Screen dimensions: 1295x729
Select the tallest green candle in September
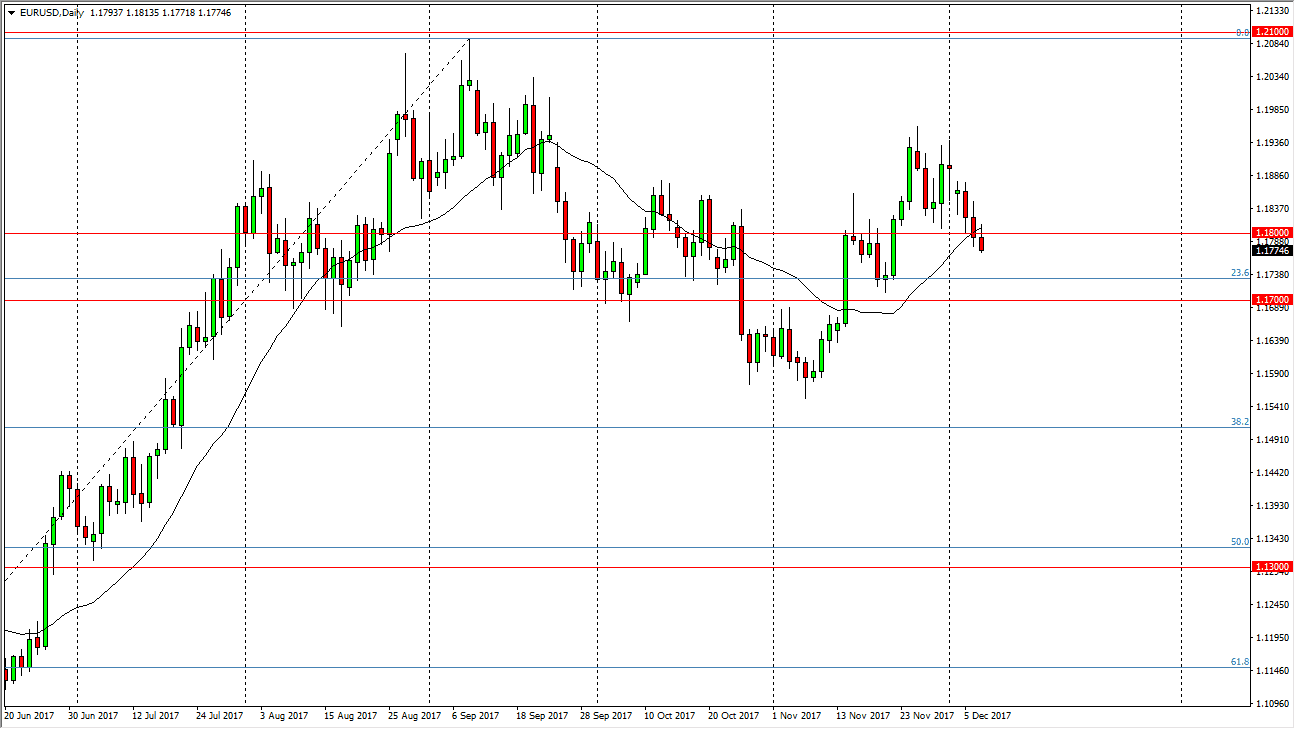point(460,120)
